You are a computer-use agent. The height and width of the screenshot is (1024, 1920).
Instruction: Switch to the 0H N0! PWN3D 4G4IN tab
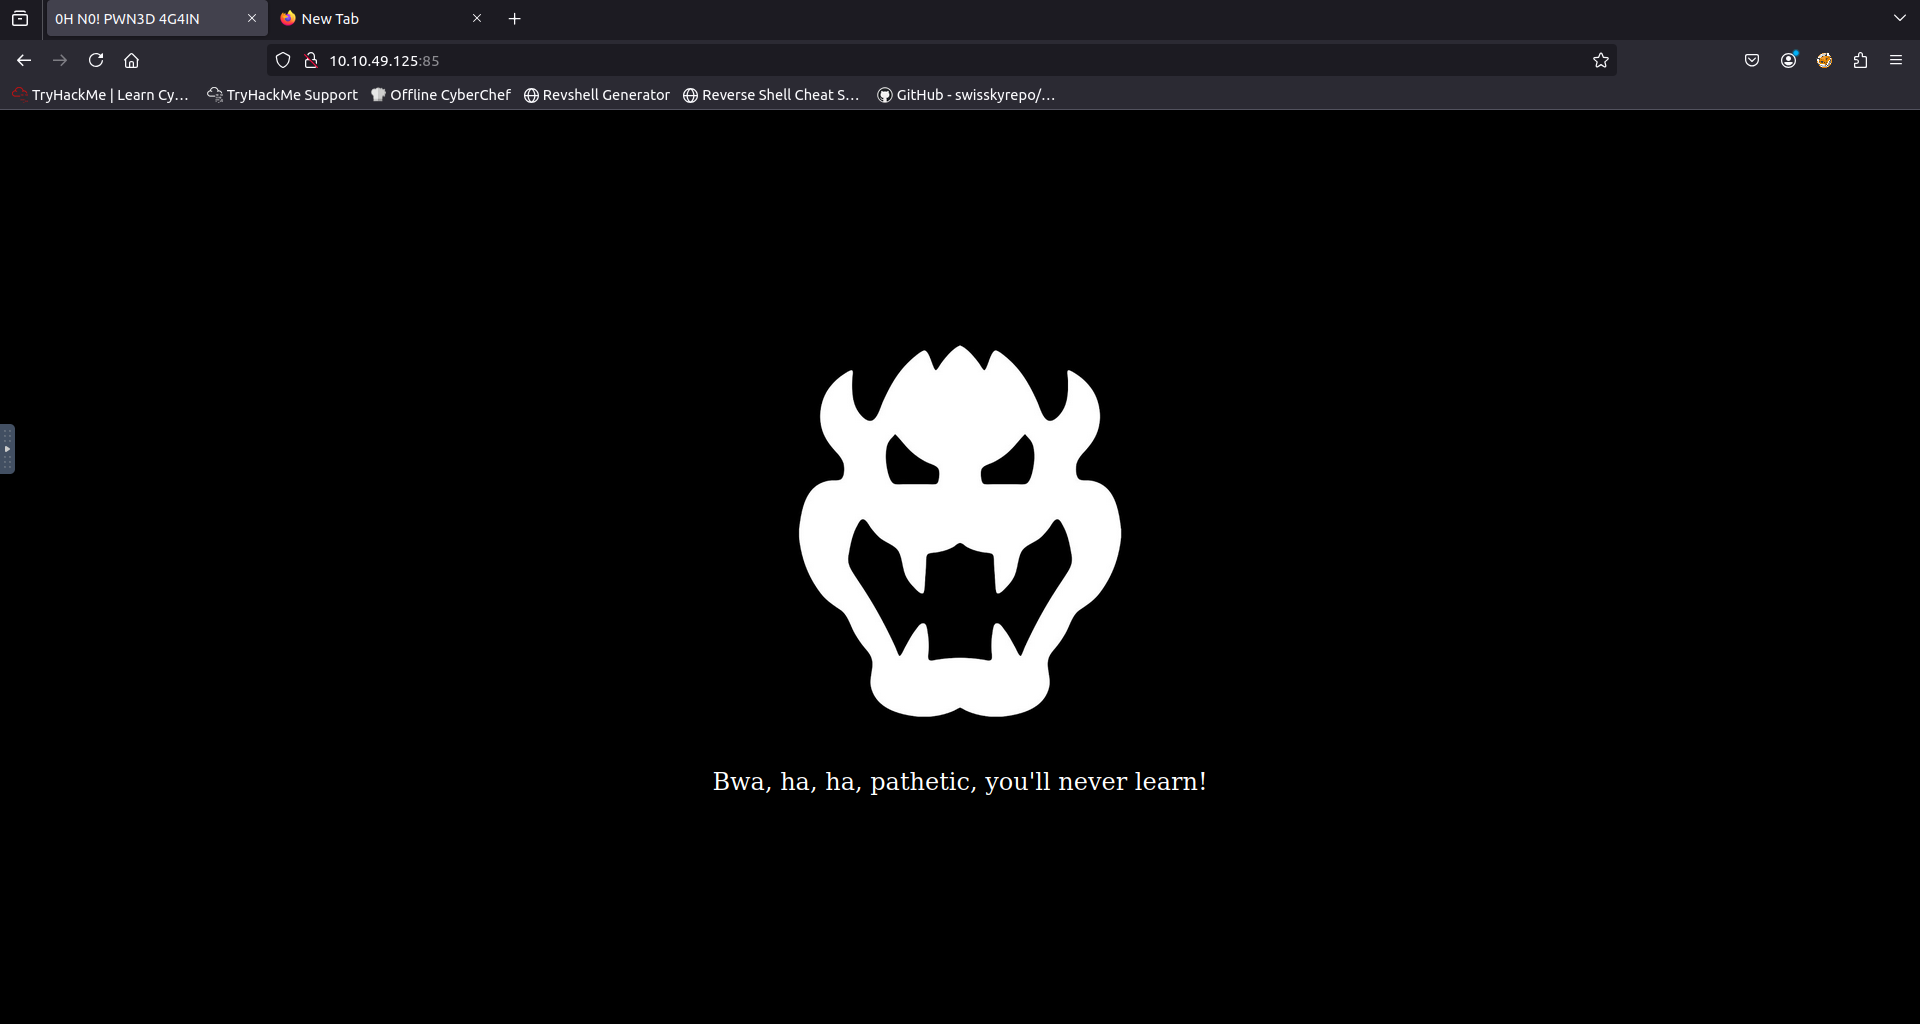click(x=156, y=18)
